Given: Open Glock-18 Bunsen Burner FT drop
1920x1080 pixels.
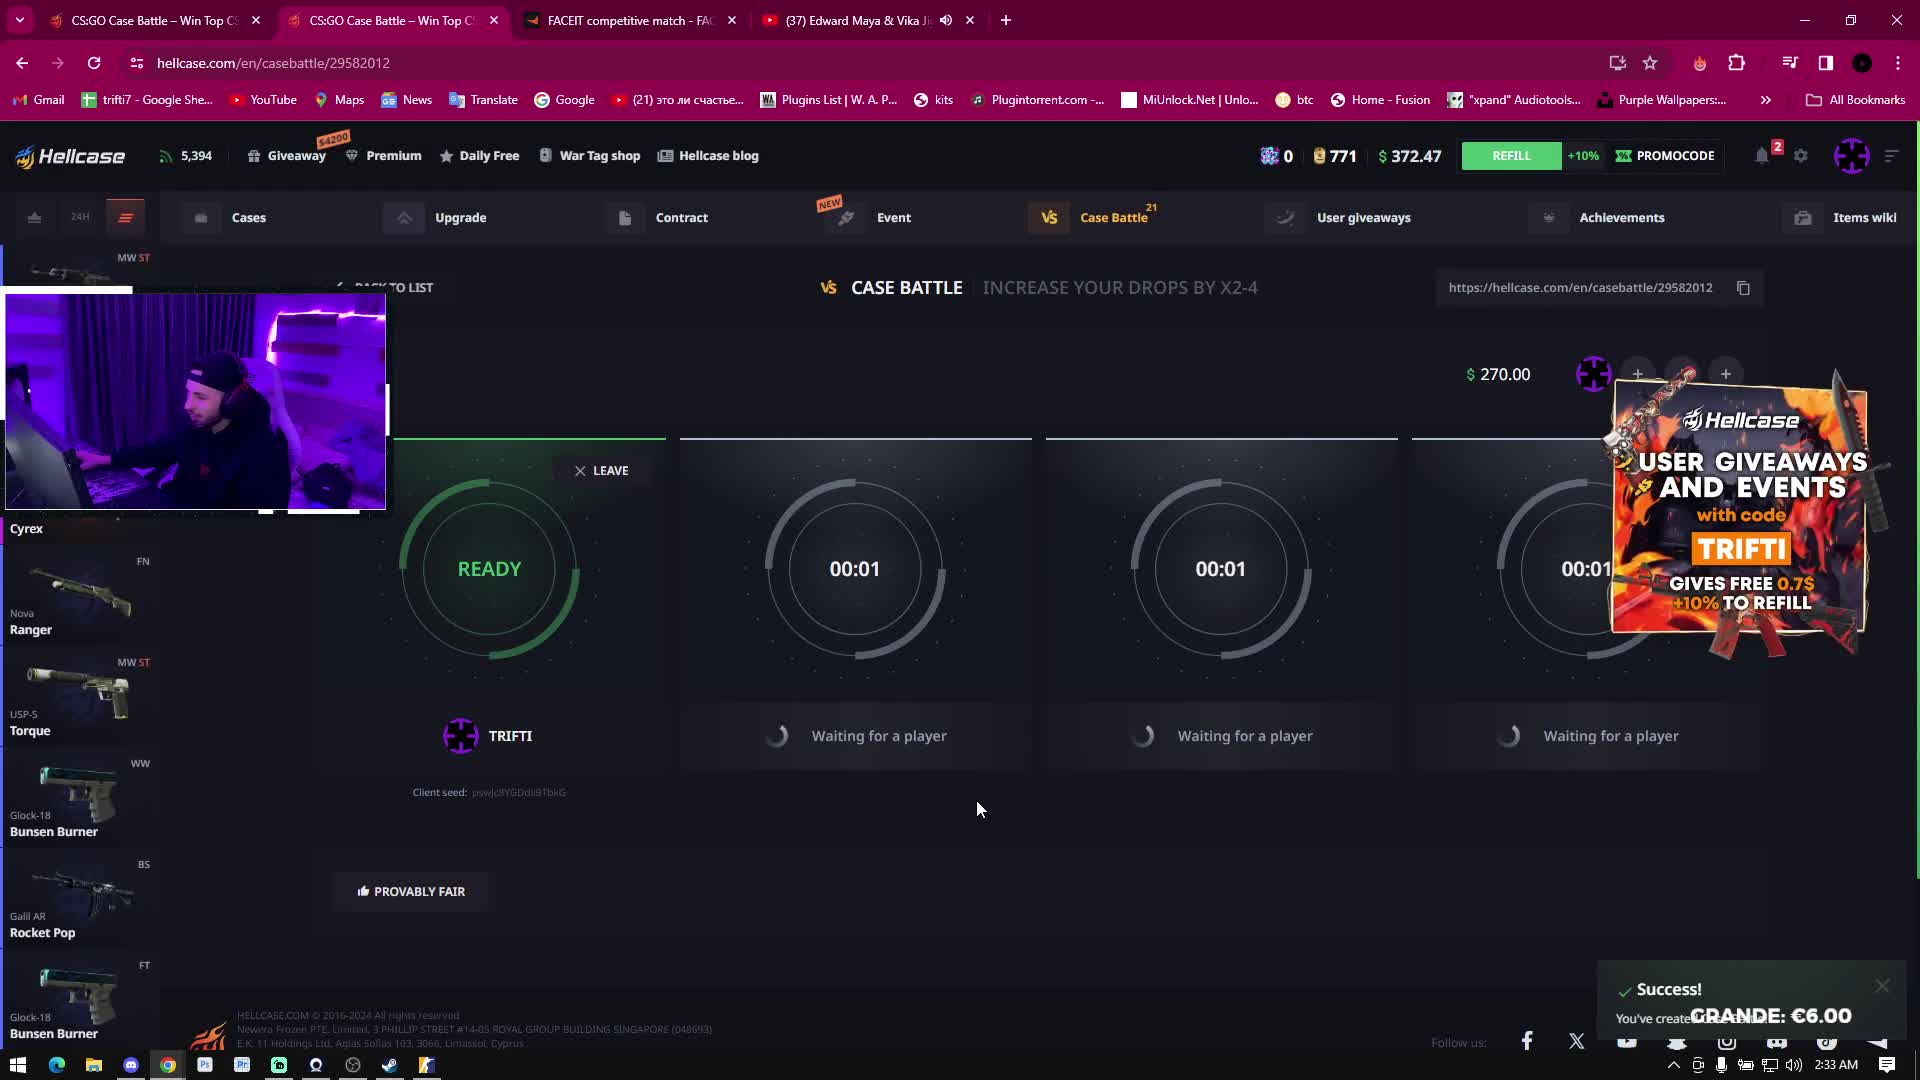Looking at the screenshot, I should coord(78,1001).
